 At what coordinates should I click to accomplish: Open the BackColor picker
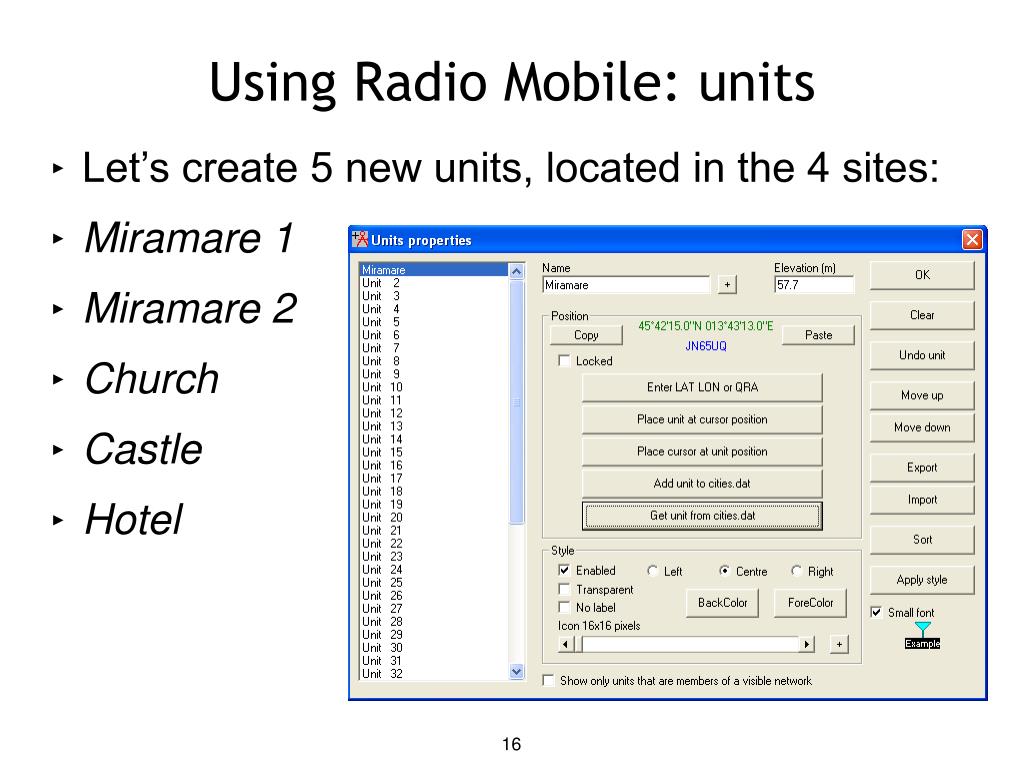click(722, 603)
